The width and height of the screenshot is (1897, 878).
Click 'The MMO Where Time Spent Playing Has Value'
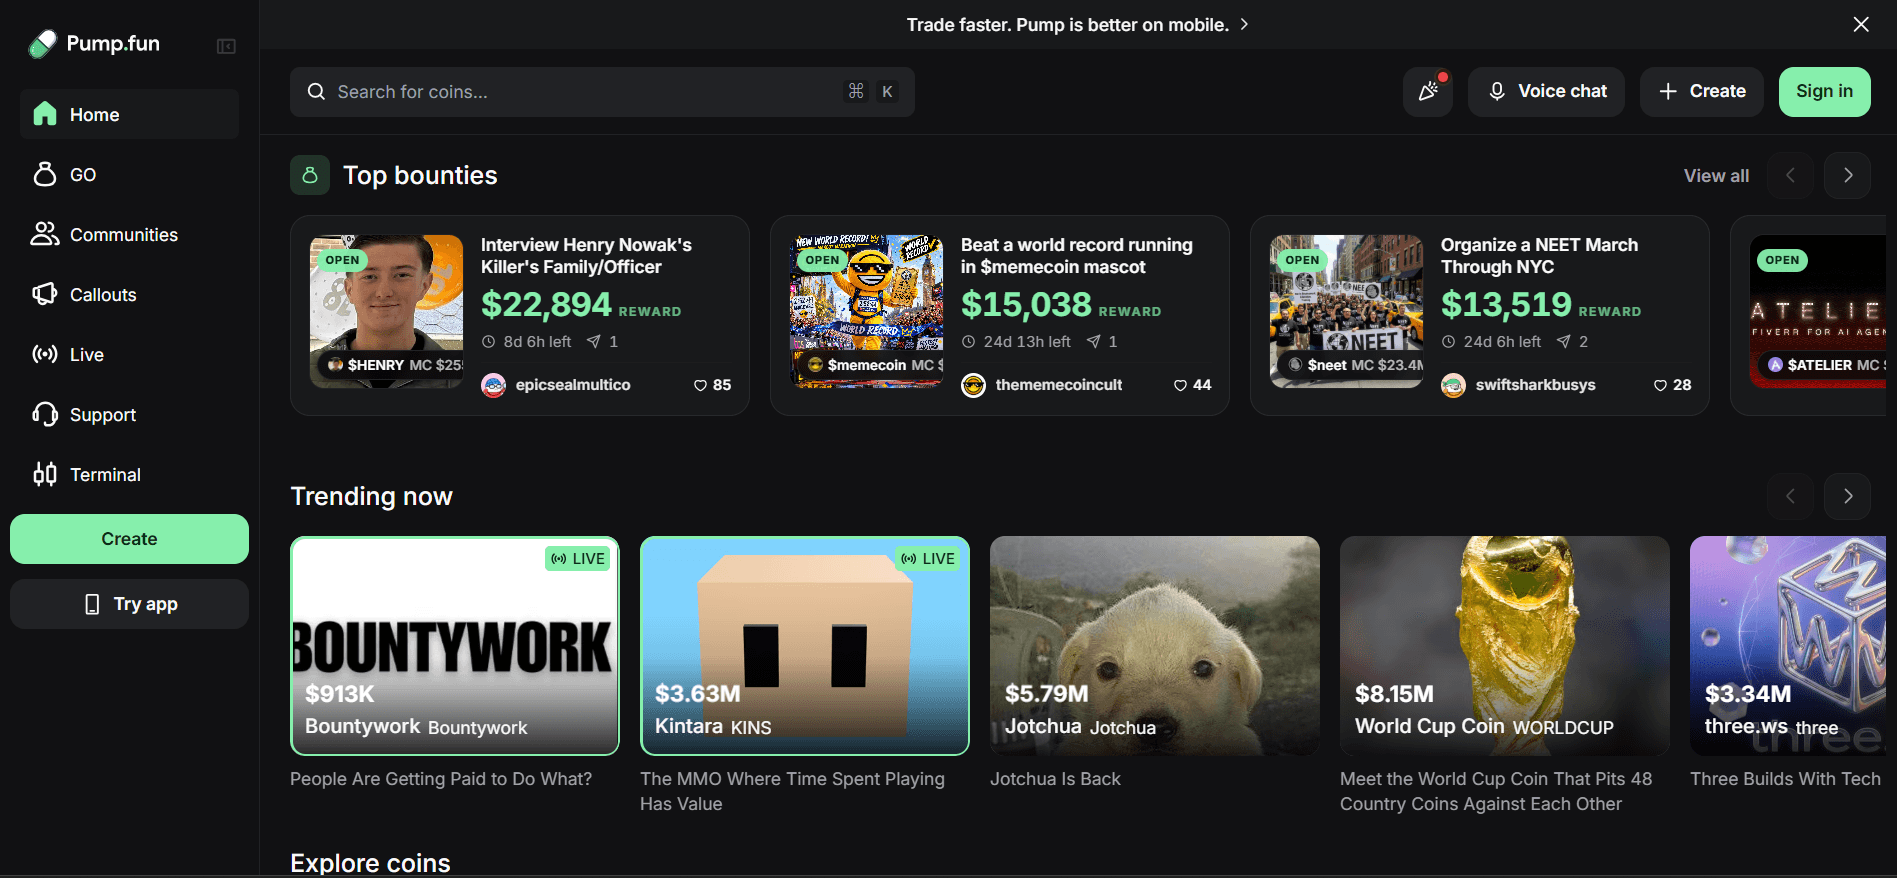click(x=792, y=791)
